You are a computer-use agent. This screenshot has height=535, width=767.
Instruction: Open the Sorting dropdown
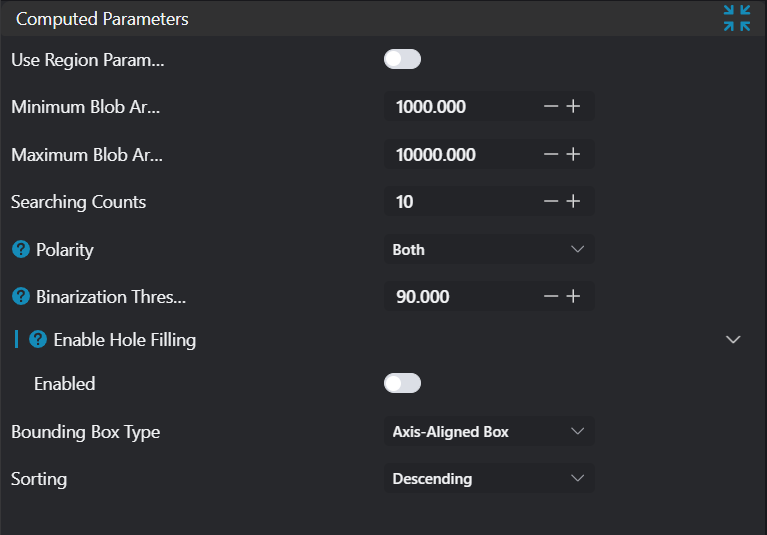[x=488, y=478]
